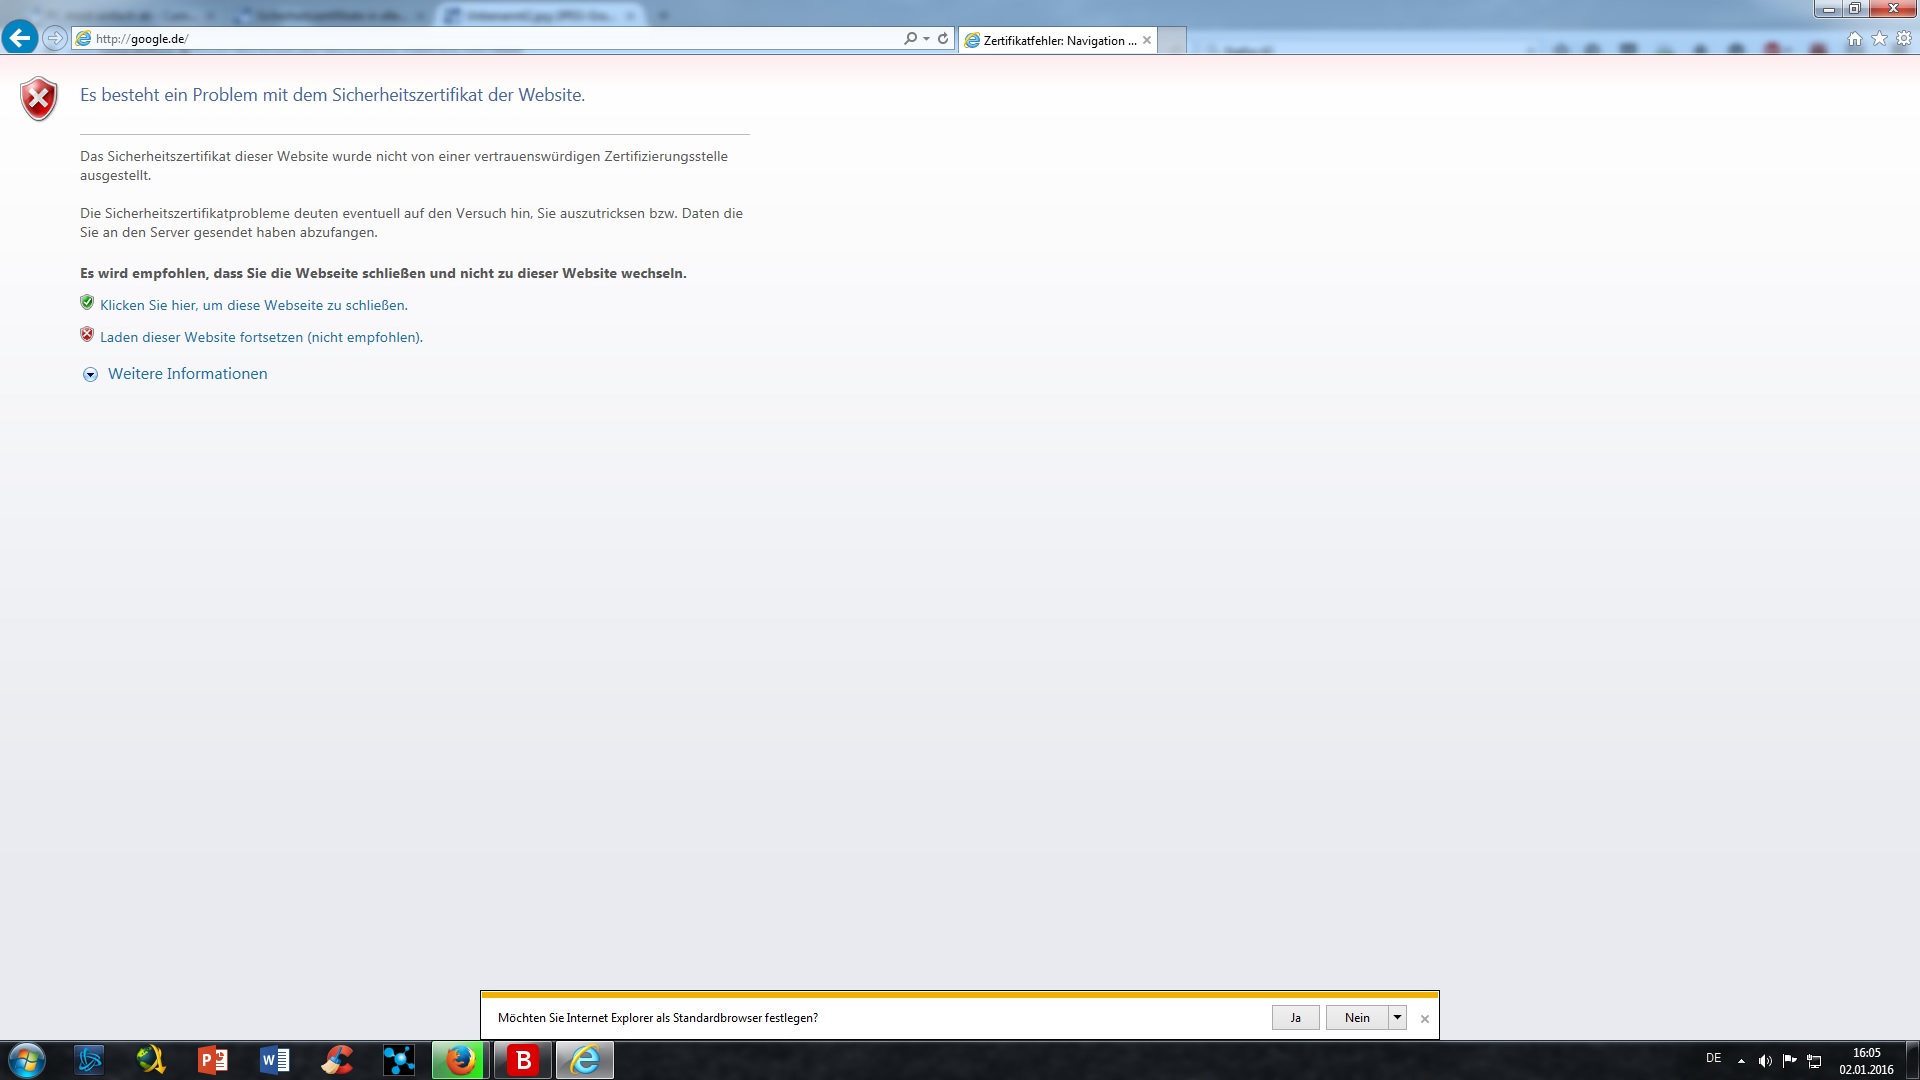Click Laden dieser Website fortsetzen link
The height and width of the screenshot is (1080, 1920).
pyautogui.click(x=261, y=337)
